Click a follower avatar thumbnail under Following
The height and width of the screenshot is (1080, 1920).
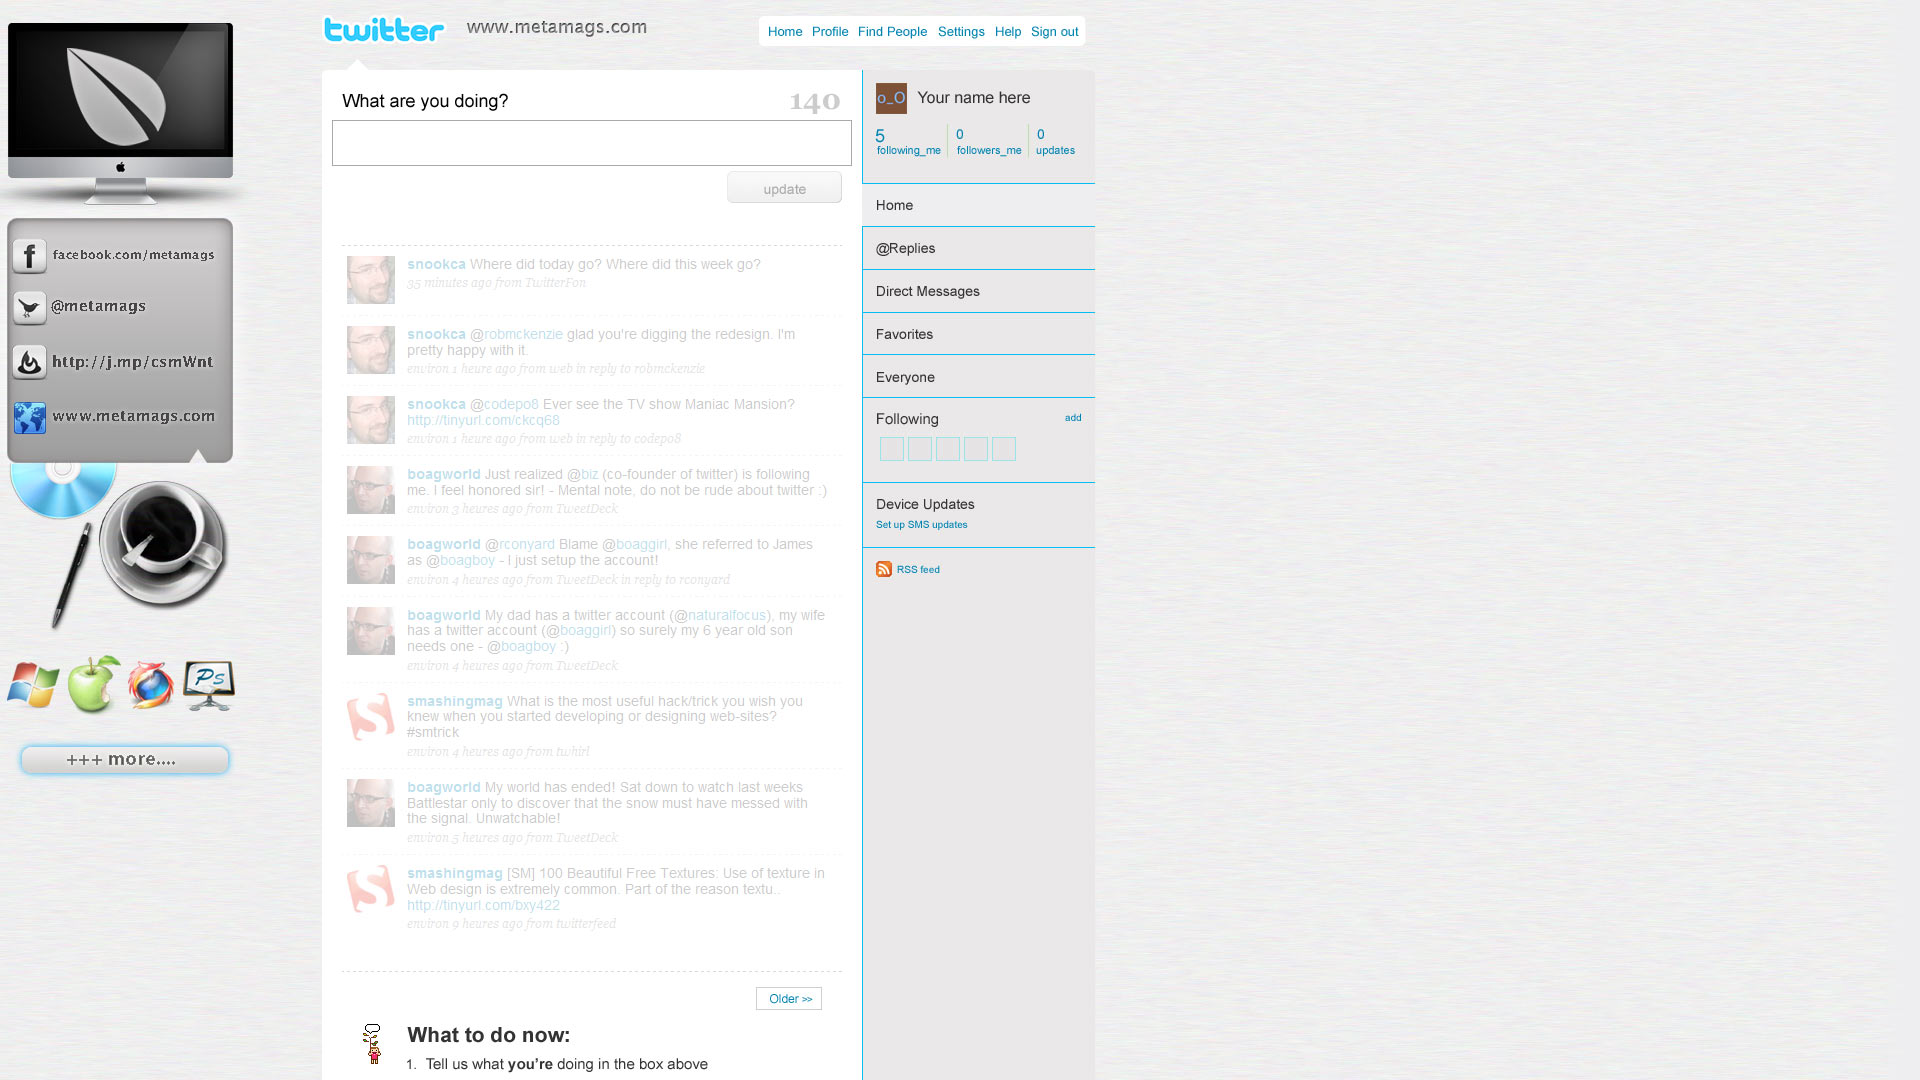pyautogui.click(x=891, y=448)
